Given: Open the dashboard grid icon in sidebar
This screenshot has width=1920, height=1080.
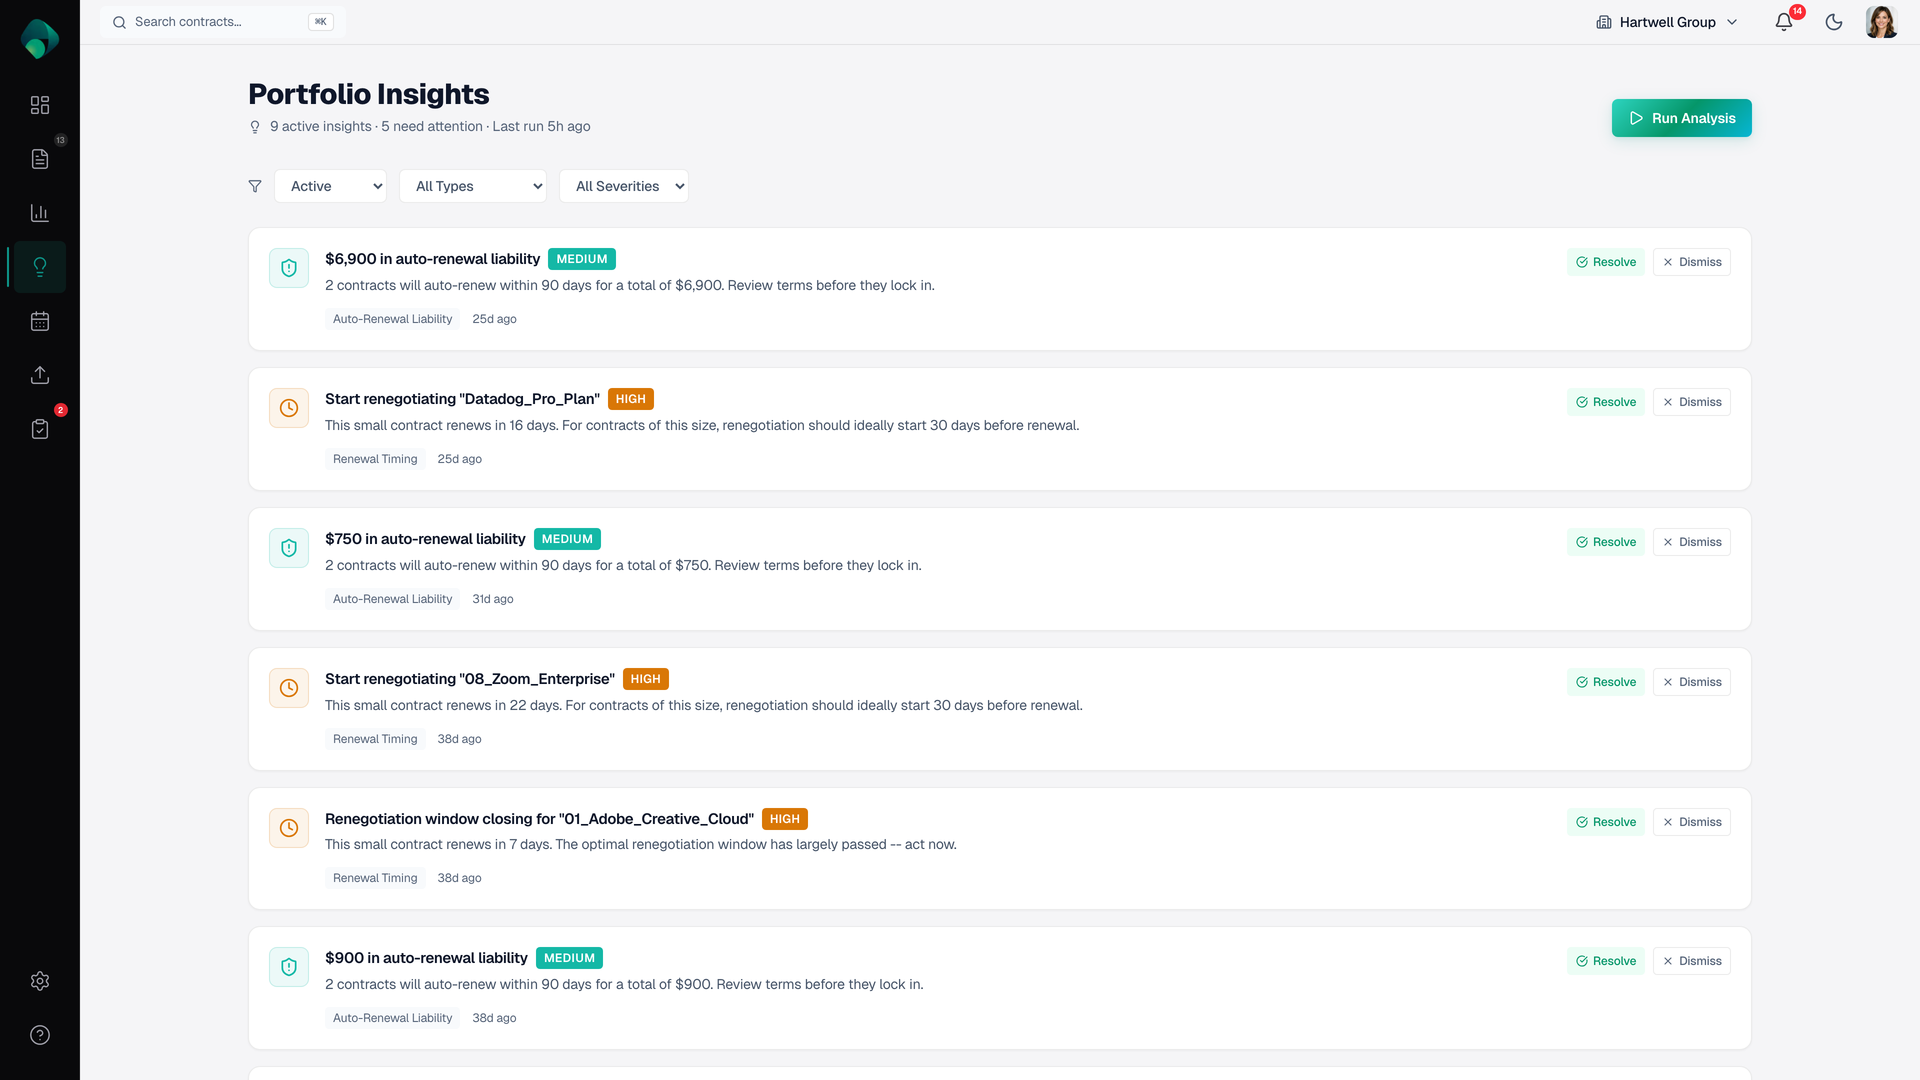Looking at the screenshot, I should click(40, 105).
